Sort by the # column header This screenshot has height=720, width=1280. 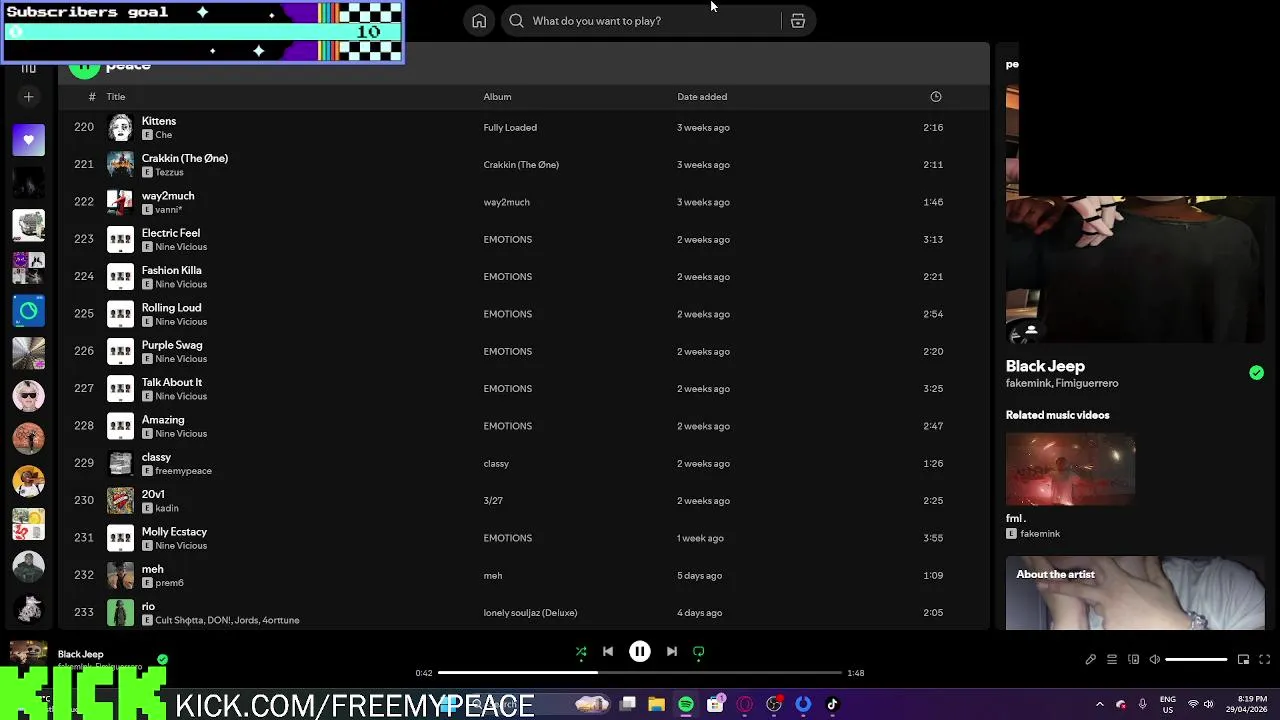pyautogui.click(x=92, y=97)
